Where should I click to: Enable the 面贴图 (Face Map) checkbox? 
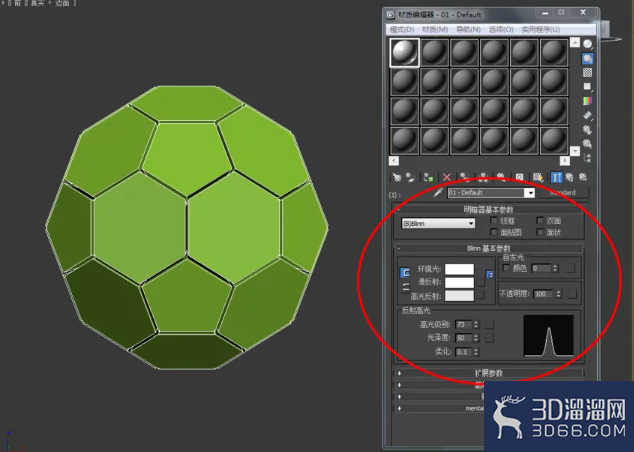coord(493,232)
